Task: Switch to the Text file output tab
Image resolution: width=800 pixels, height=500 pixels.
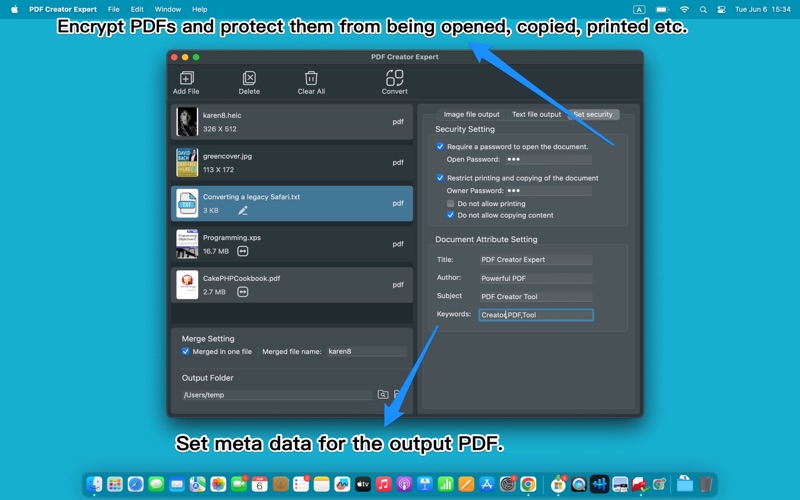Action: 536,114
